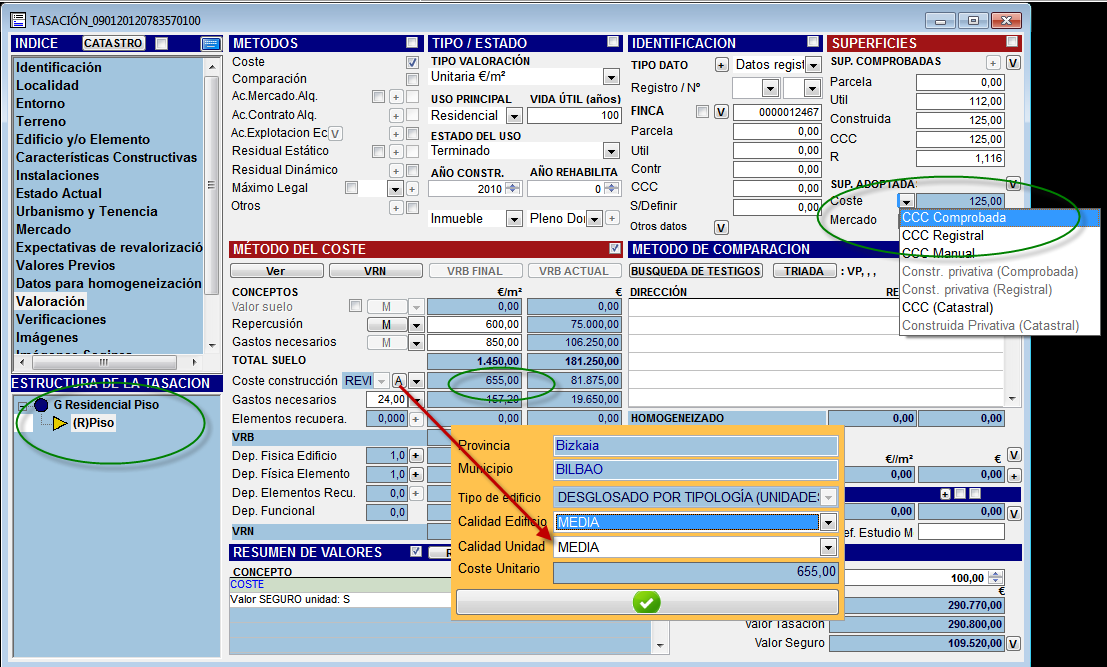This screenshot has height=667, width=1107.
Task: Open the USO PRINCIPAL Residencial dropdown
Action: coord(515,116)
